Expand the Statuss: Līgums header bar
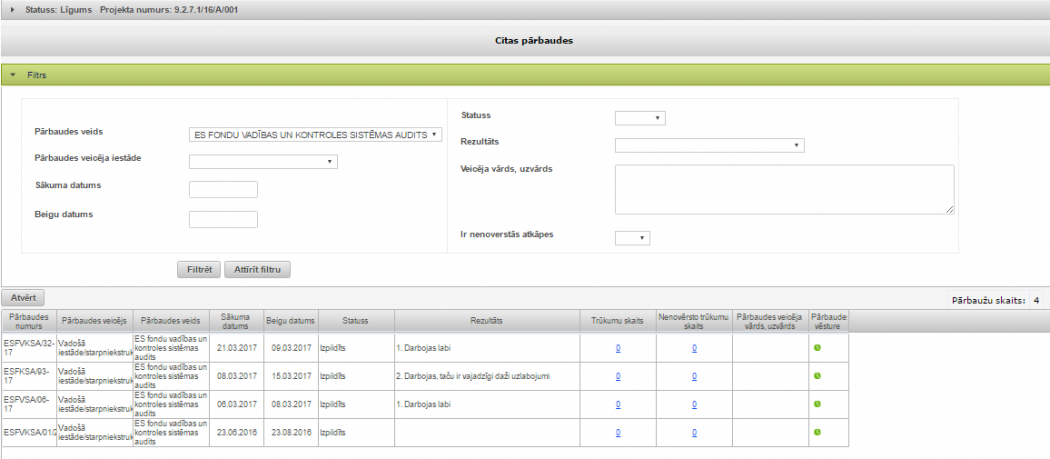This screenshot has width=1050, height=459. click(x=13, y=10)
